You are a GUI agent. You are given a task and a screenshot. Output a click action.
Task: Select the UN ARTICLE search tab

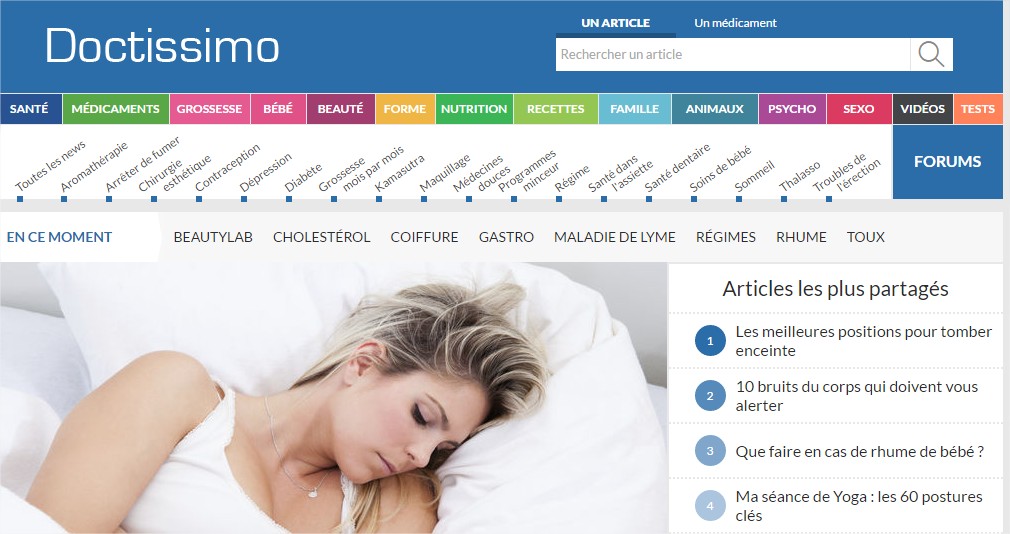click(x=615, y=23)
